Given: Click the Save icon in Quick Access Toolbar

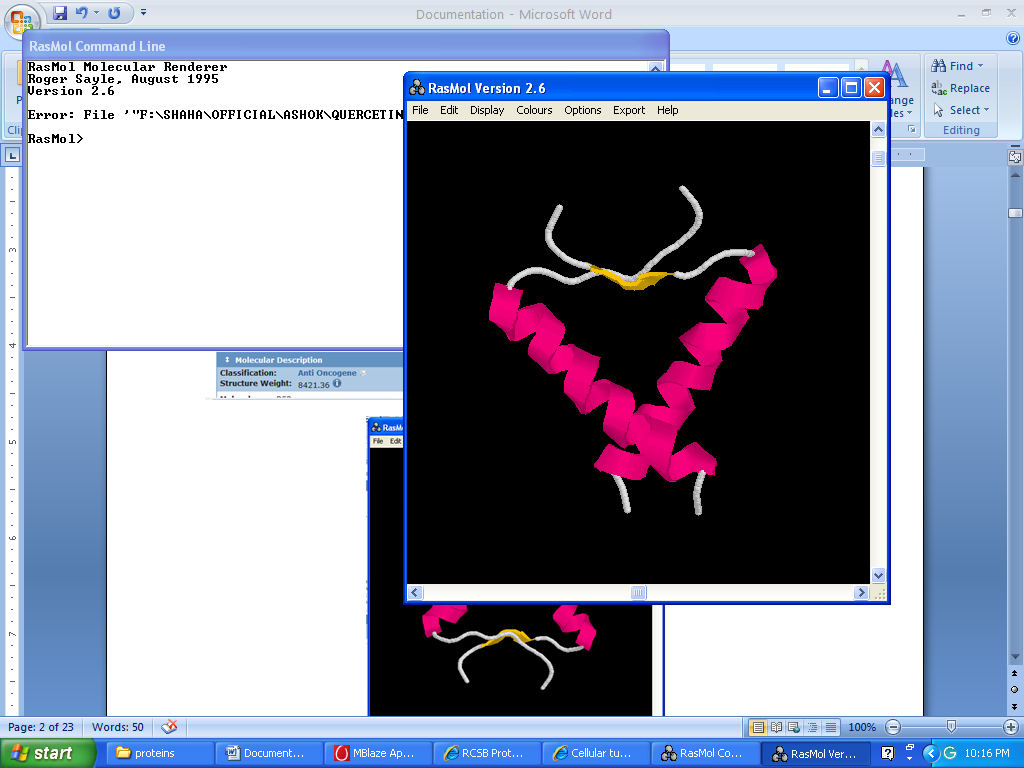Looking at the screenshot, I should 60,13.
